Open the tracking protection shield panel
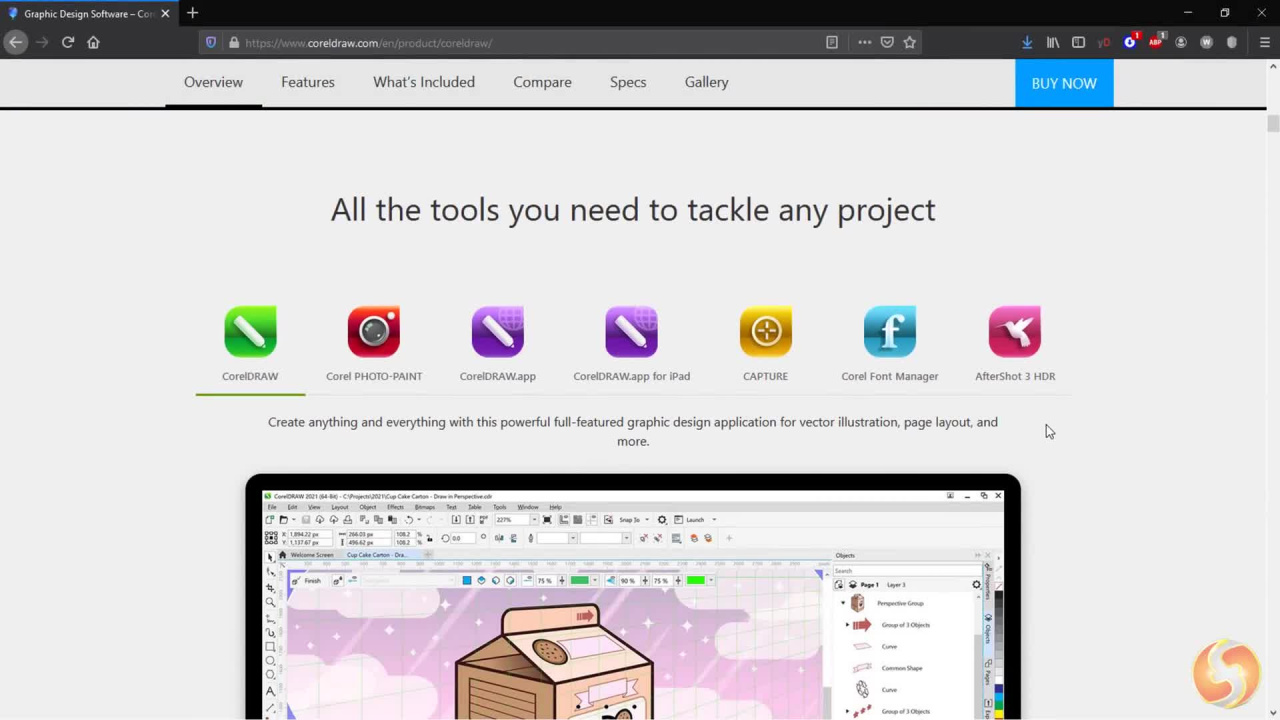1280x720 pixels. [211, 43]
